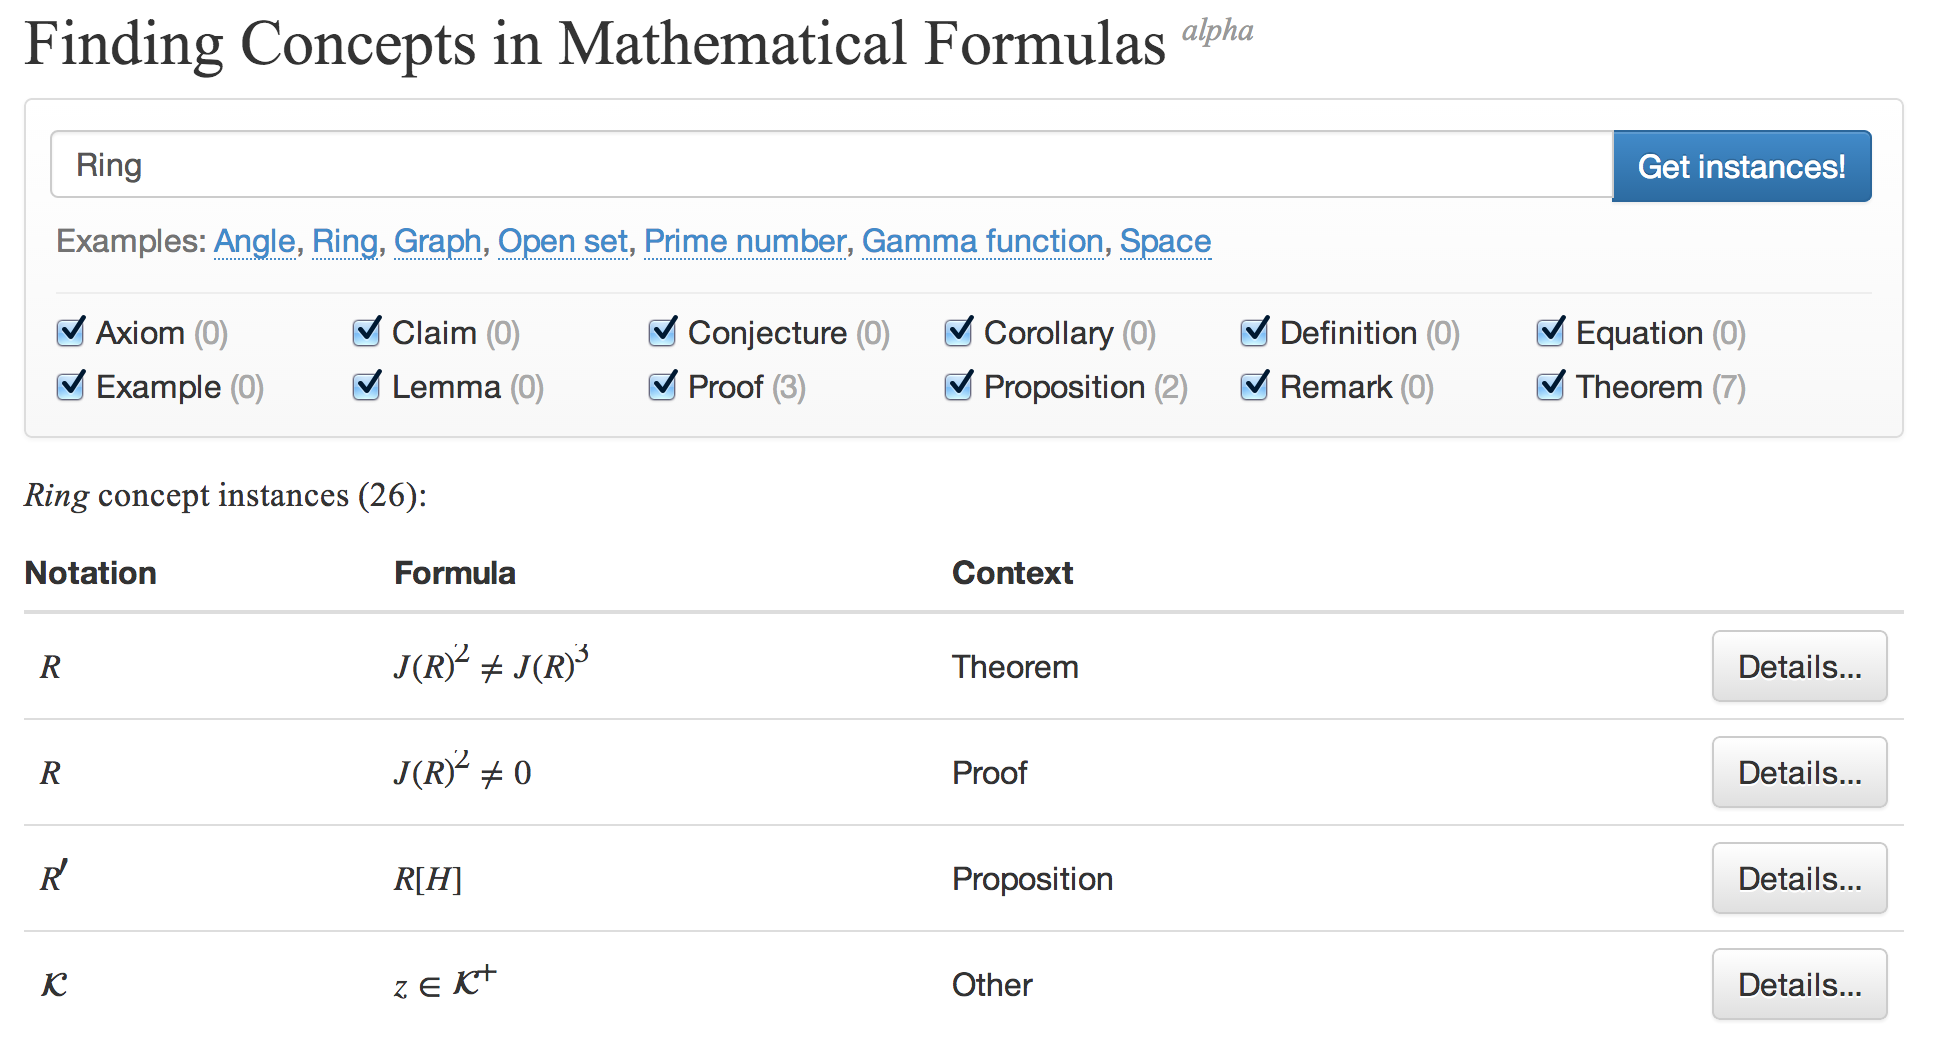Disable the Conjecture filter checkbox
The width and height of the screenshot is (1936, 1056).
(663, 332)
